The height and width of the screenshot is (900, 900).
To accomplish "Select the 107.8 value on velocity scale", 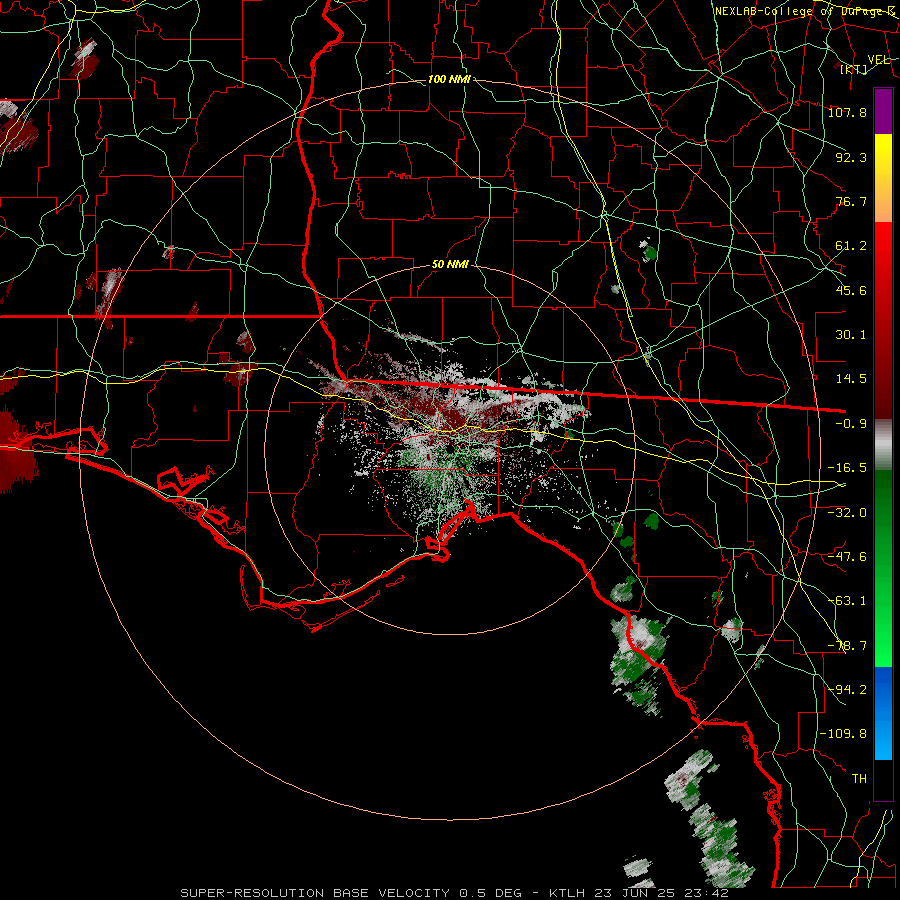I will pyautogui.click(x=847, y=112).
